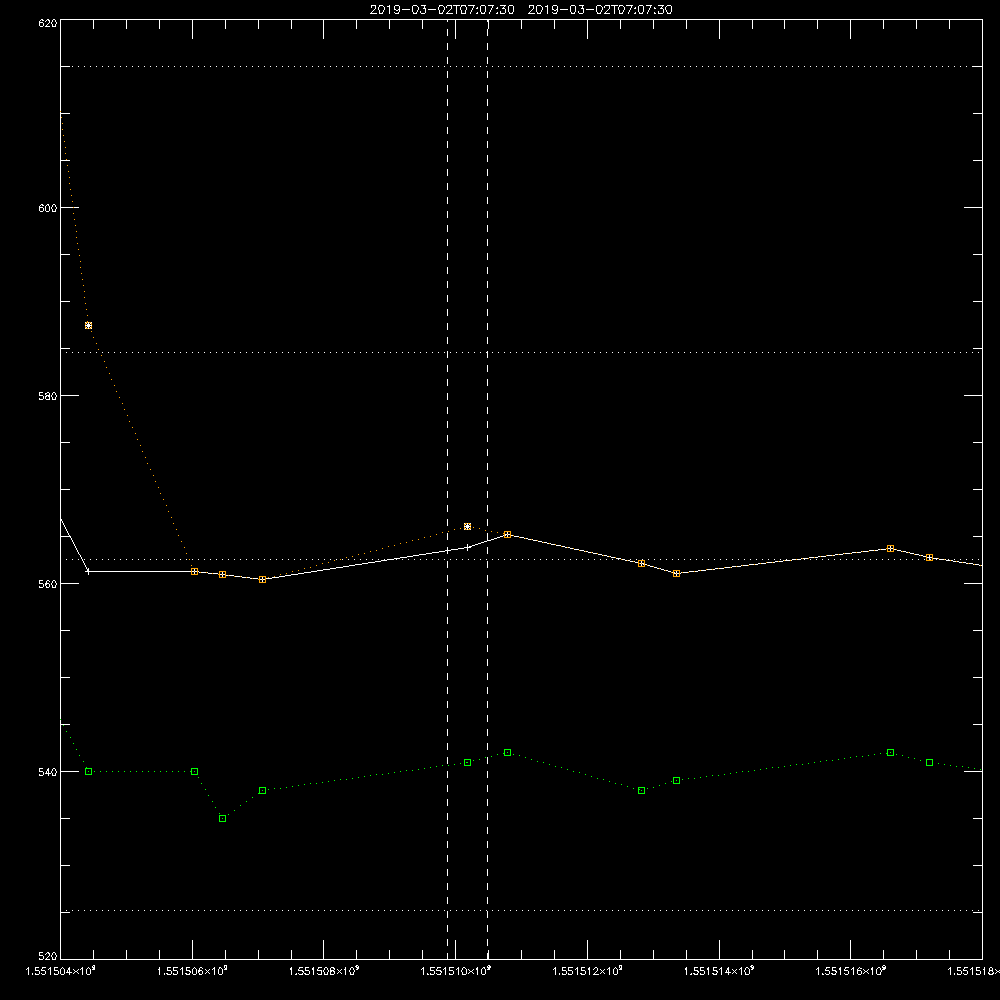Click the second 2019-03-02T07:07:30 title timestamp

[600, 10]
